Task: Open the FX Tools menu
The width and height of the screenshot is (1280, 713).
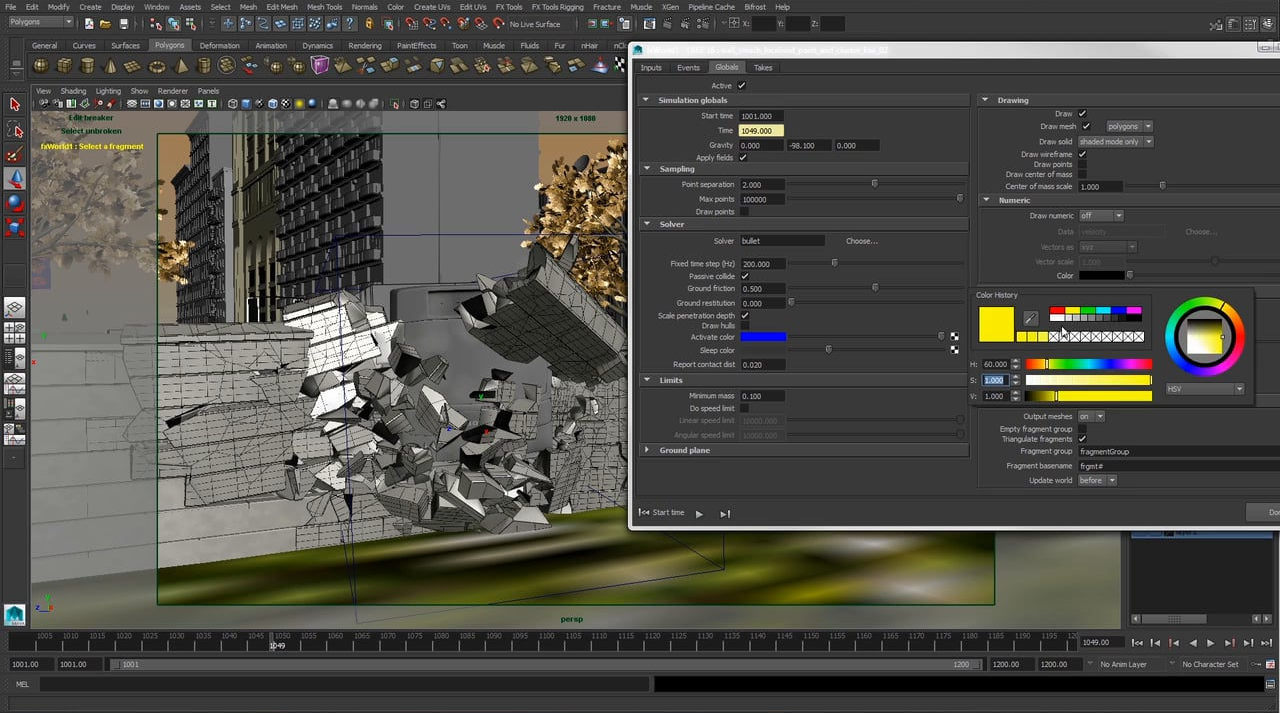Action: pos(508,7)
